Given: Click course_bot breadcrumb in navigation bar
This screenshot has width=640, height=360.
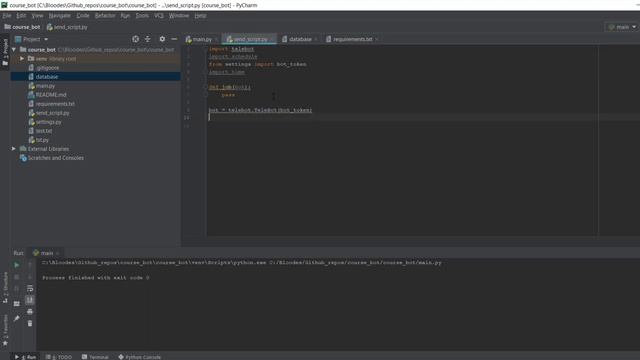Looking at the screenshot, I should [22, 27].
